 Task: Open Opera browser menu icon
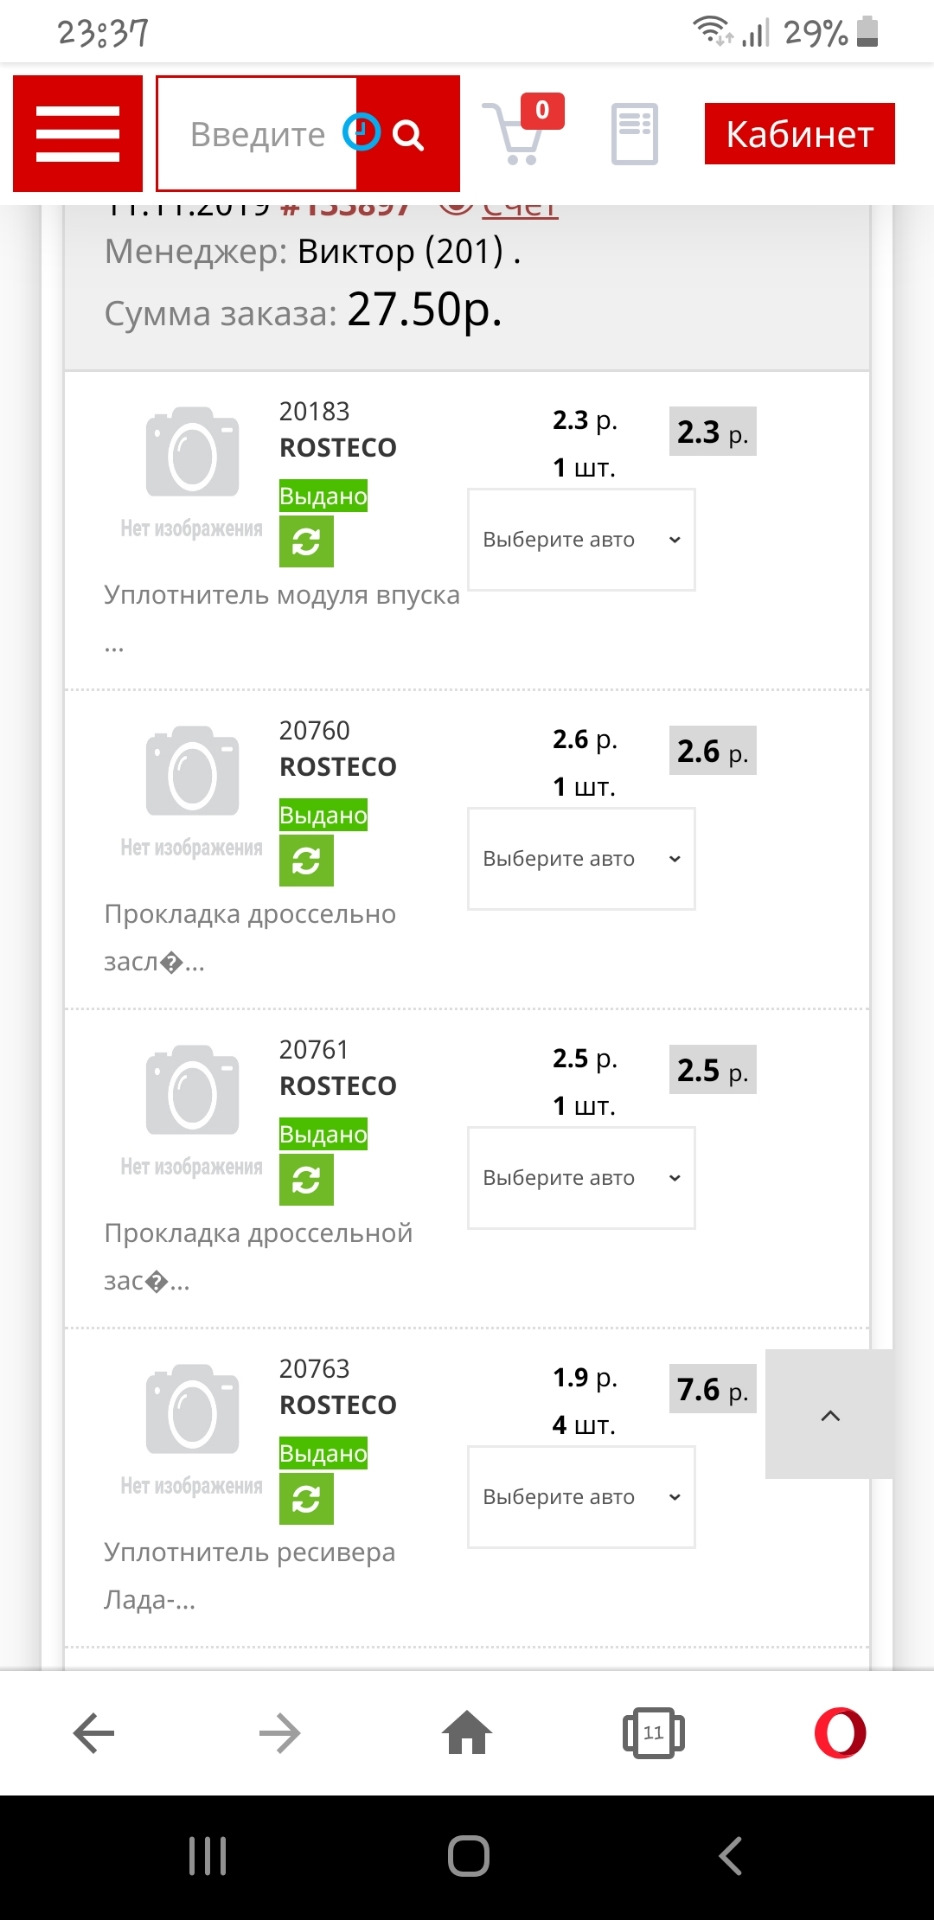(840, 1733)
